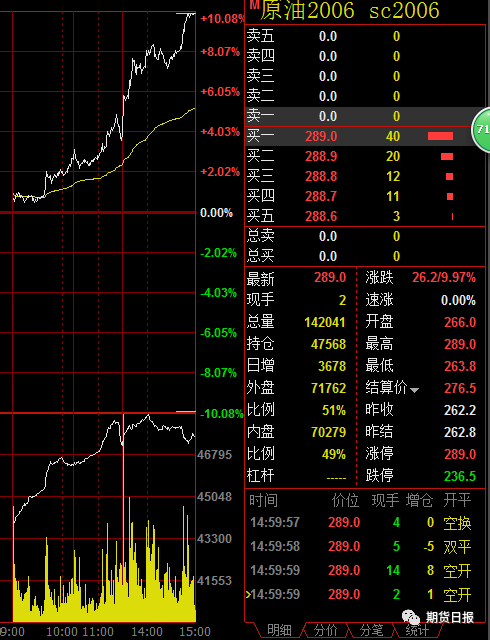Click the 买一 volume 40
This screenshot has width=490, height=640.
[x=393, y=136]
